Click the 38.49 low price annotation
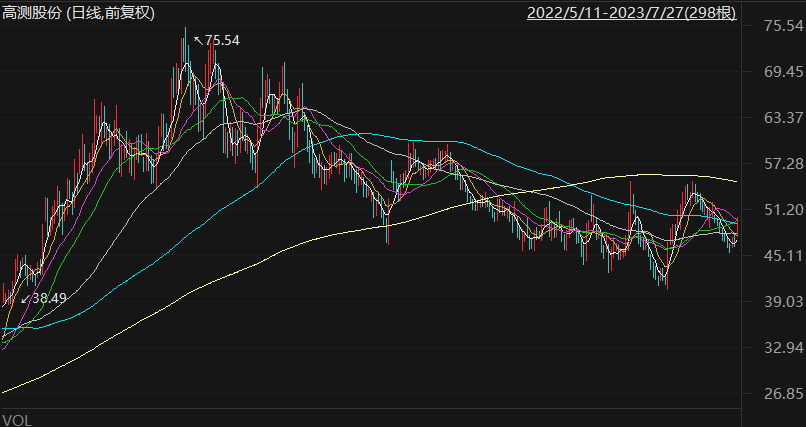Image resolution: width=806 pixels, height=427 pixels. click(x=44, y=299)
